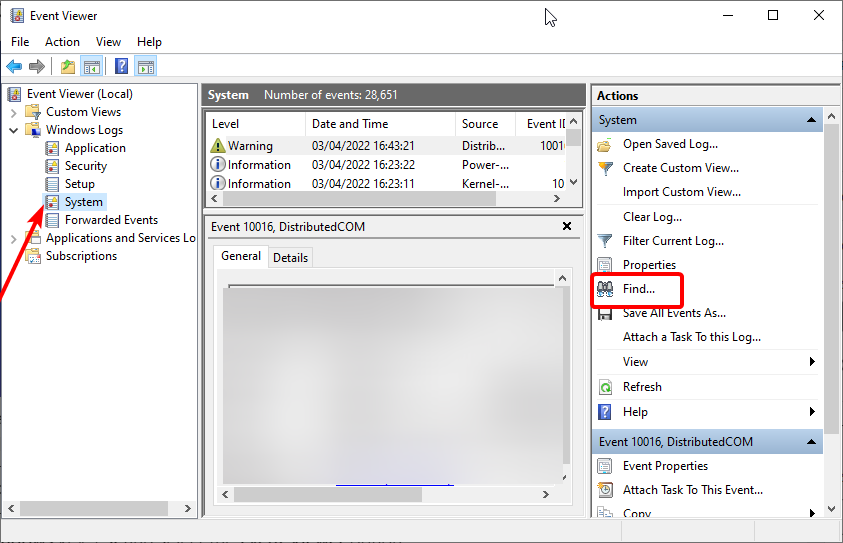The image size is (843, 543).
Task: Click the Filter Current Log funnel icon
Action: coord(605,241)
